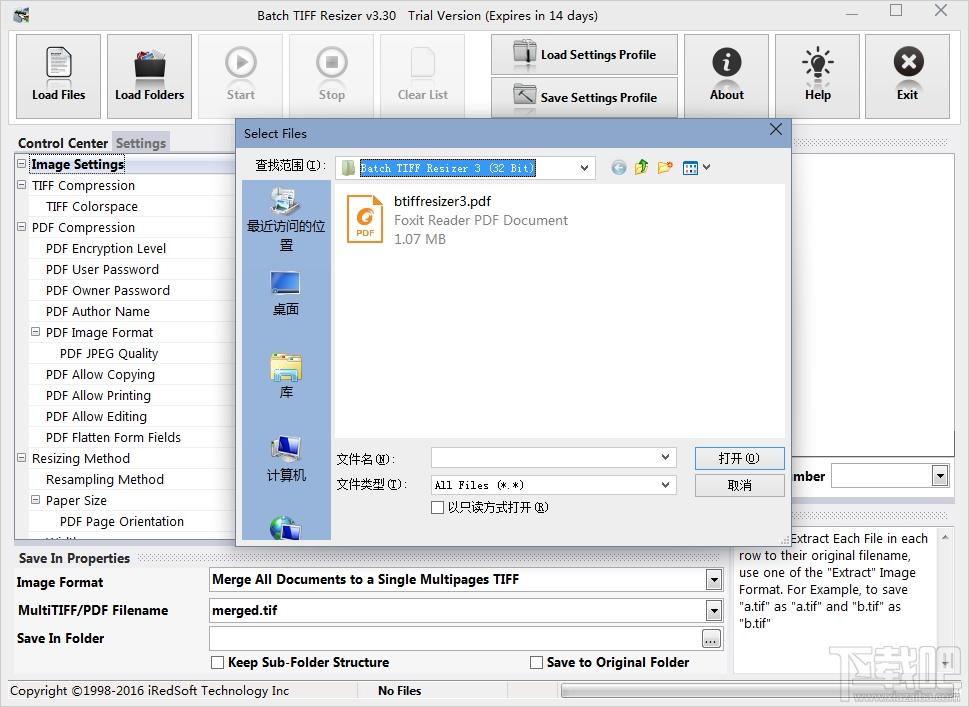Create new folder in Select Files dialog
969x707 pixels.
(665, 167)
